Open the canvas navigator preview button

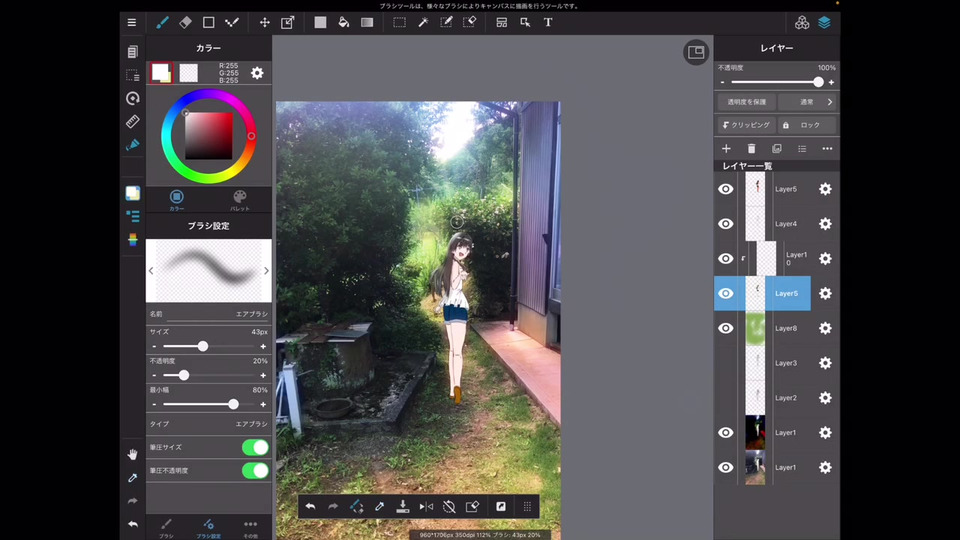(x=696, y=53)
